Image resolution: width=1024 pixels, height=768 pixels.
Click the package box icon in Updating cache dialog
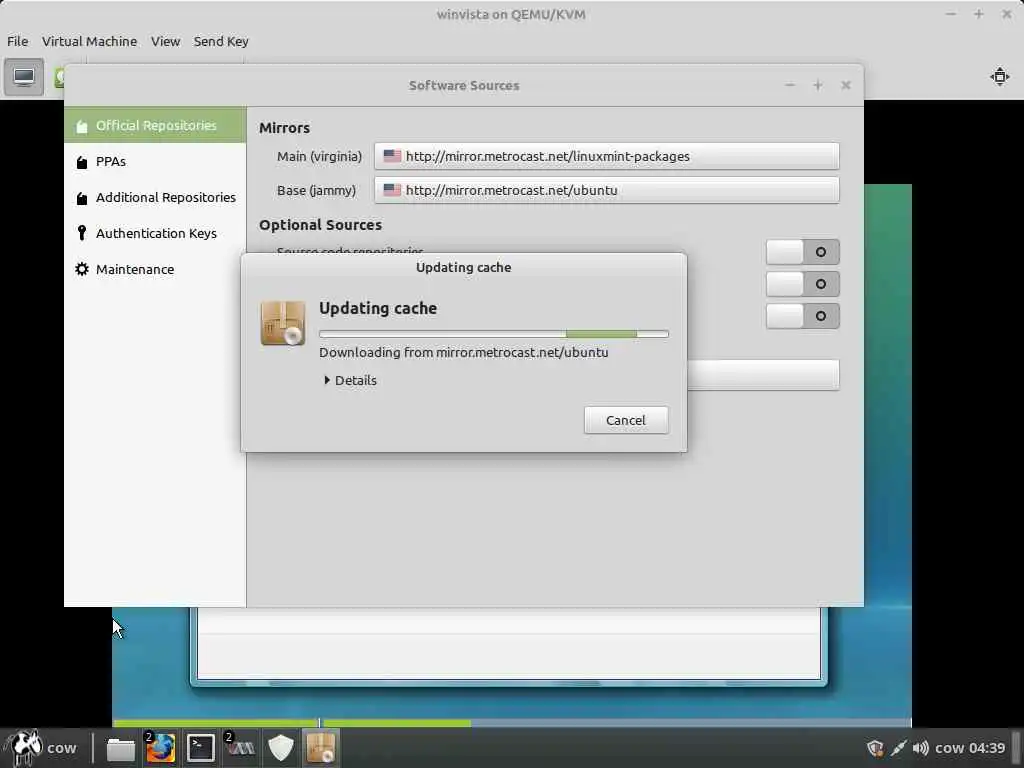[283, 323]
